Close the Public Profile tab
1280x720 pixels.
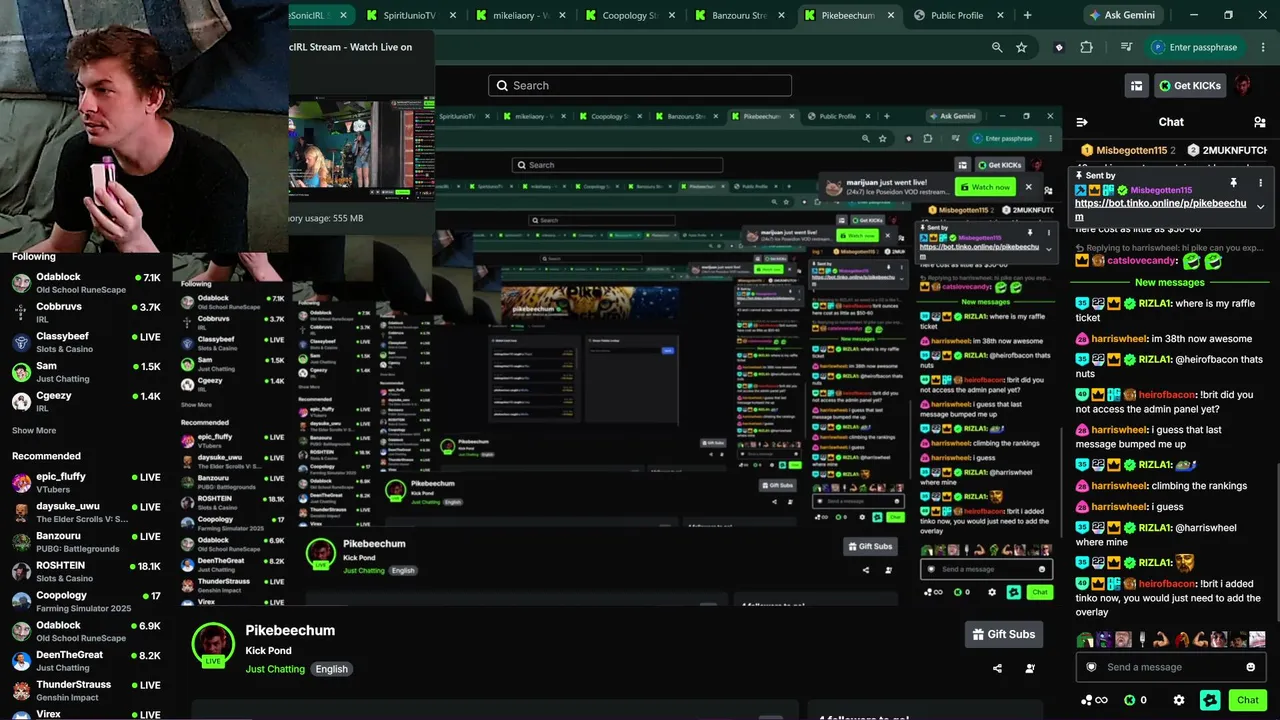point(1001,15)
